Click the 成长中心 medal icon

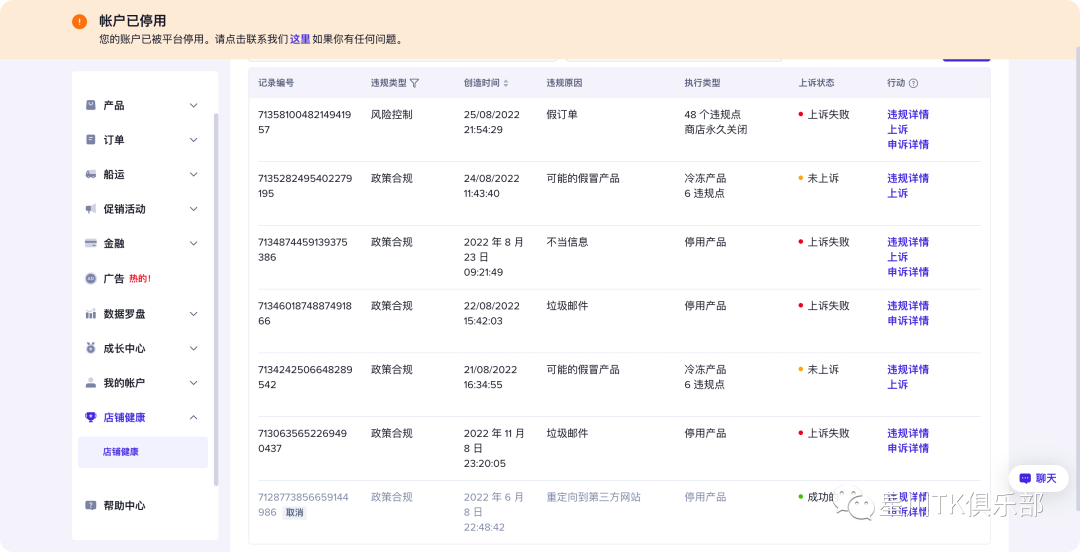90,348
